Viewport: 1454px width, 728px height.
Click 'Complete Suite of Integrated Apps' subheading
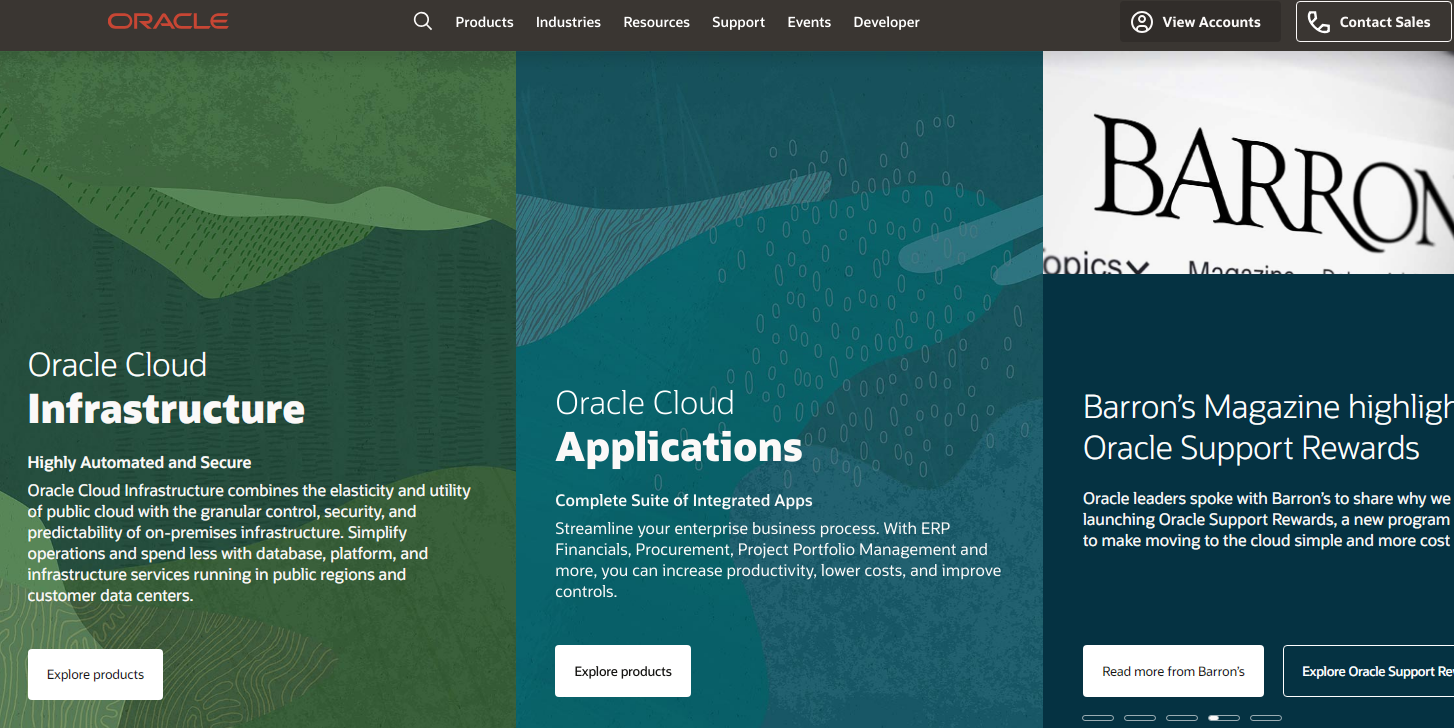pos(684,500)
